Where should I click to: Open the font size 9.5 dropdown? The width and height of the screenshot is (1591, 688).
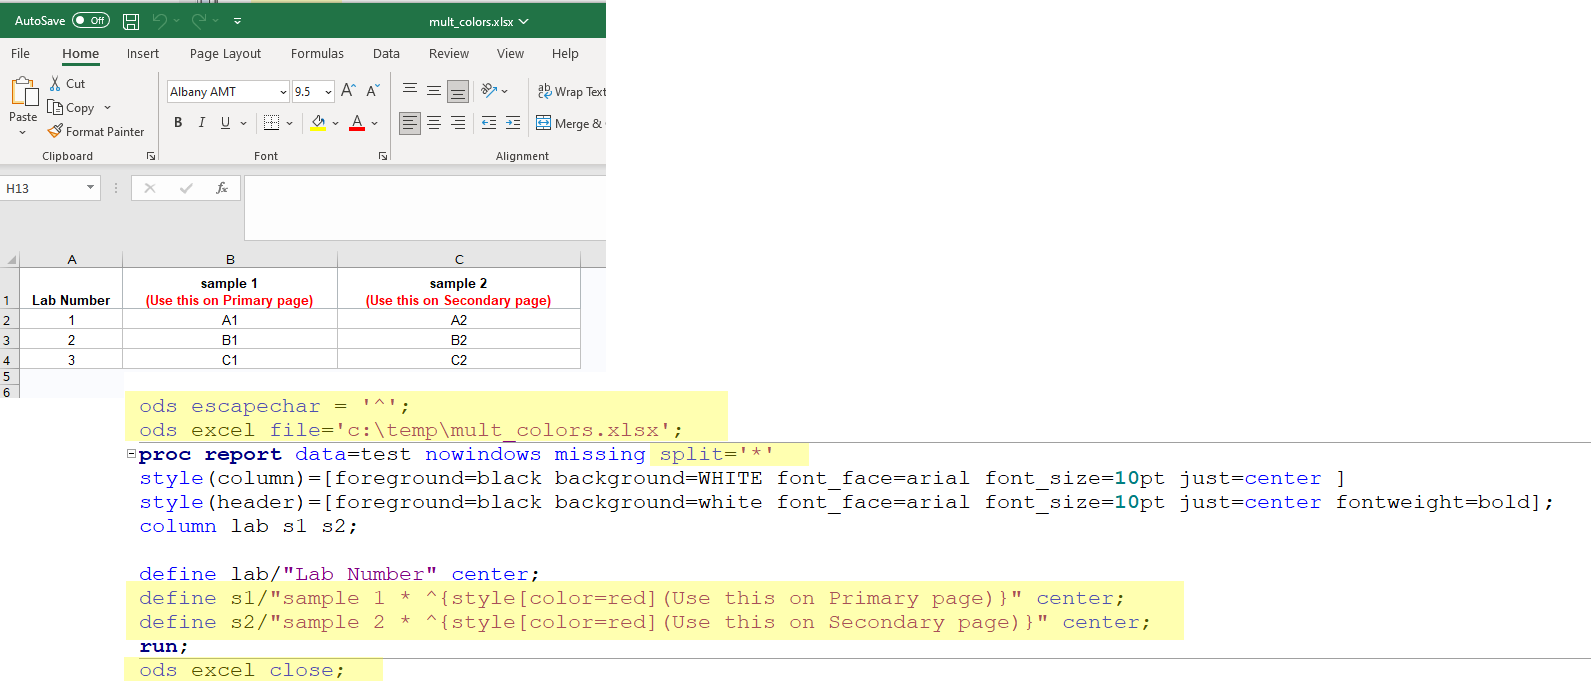tap(328, 92)
